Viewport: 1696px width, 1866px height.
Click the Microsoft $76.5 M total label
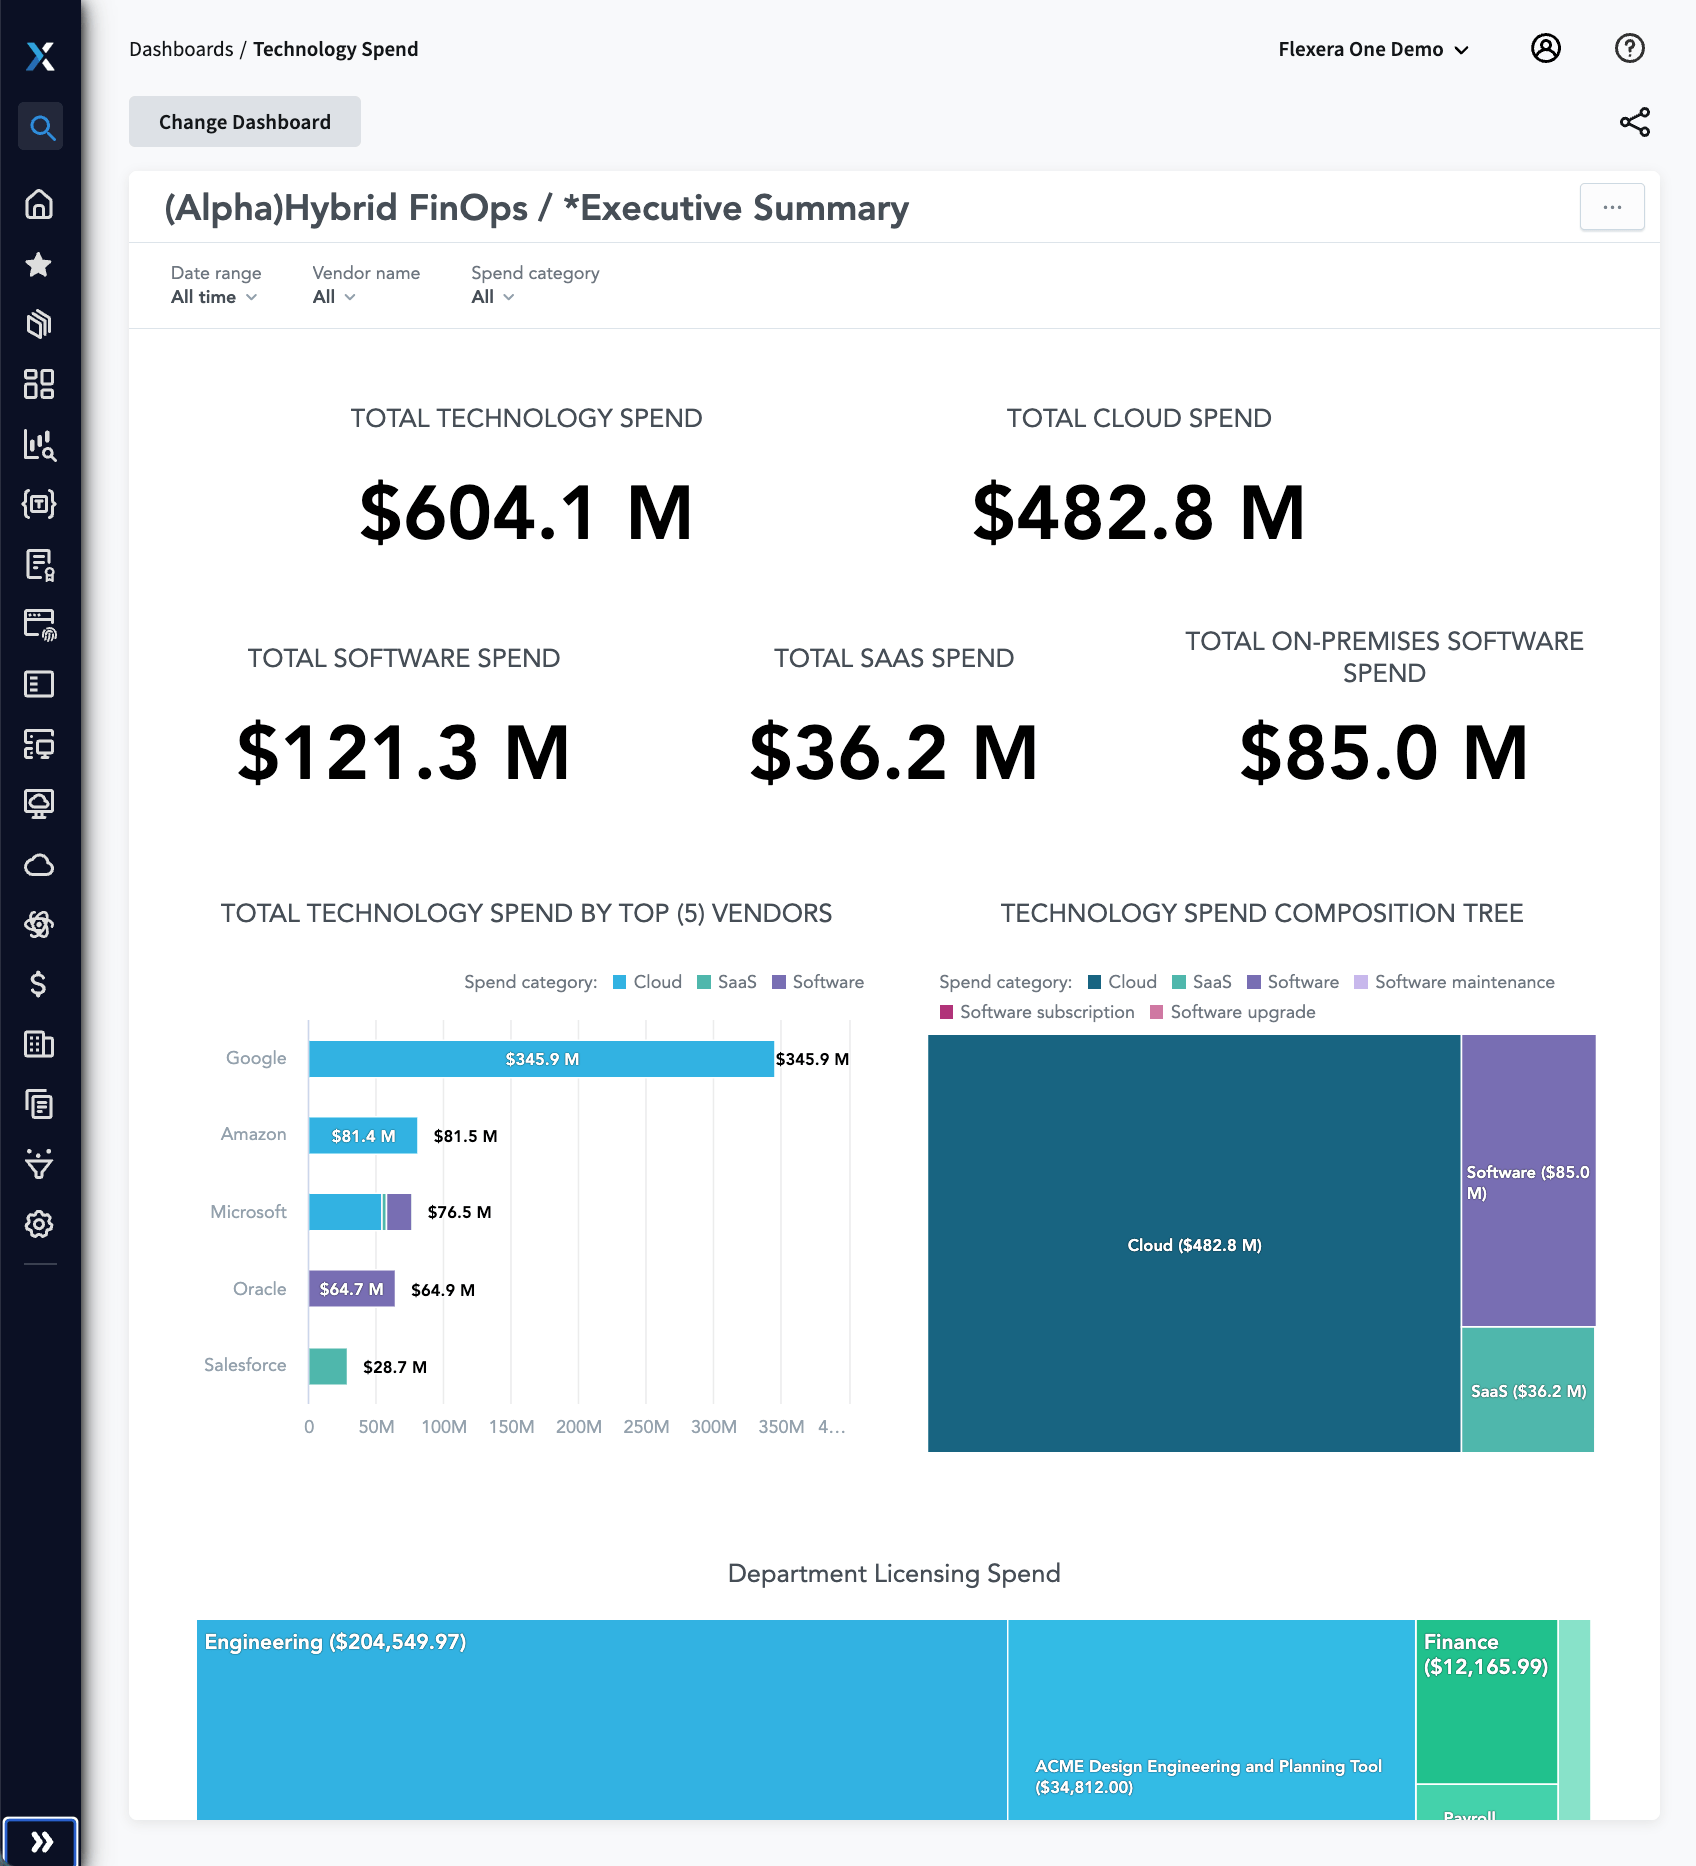(x=459, y=1212)
